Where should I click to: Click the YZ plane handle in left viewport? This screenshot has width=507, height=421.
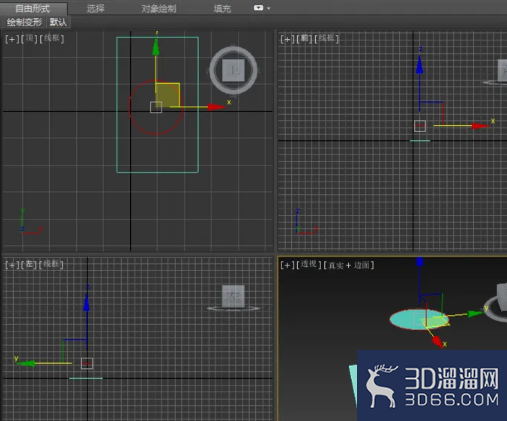point(75,351)
